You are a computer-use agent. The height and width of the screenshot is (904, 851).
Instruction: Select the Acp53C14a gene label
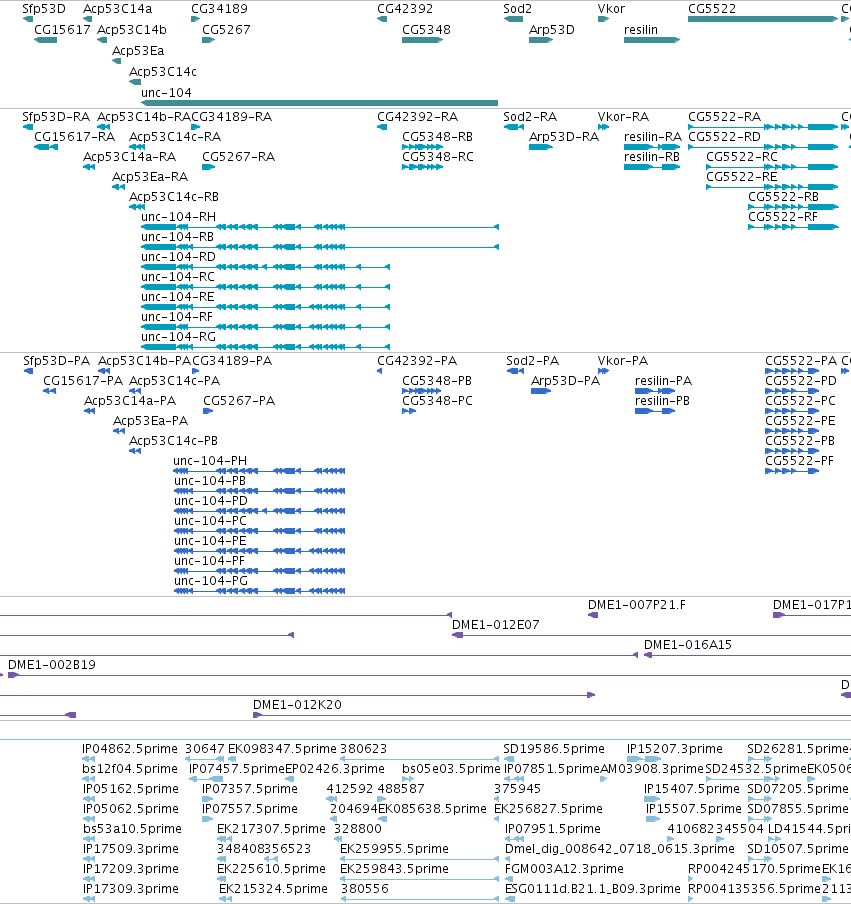click(118, 9)
